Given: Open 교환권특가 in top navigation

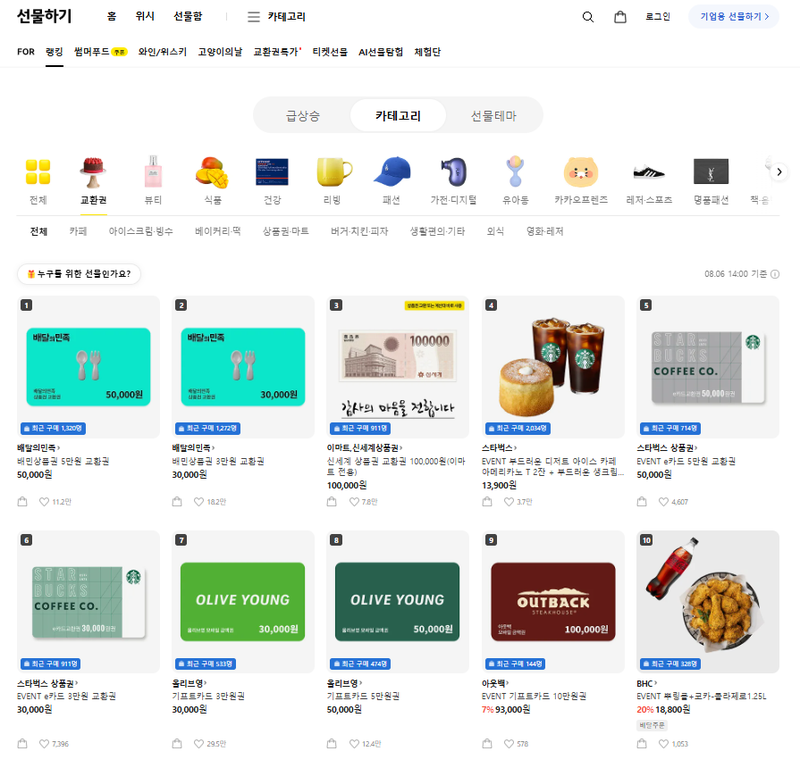Looking at the screenshot, I should pyautogui.click(x=277, y=52).
